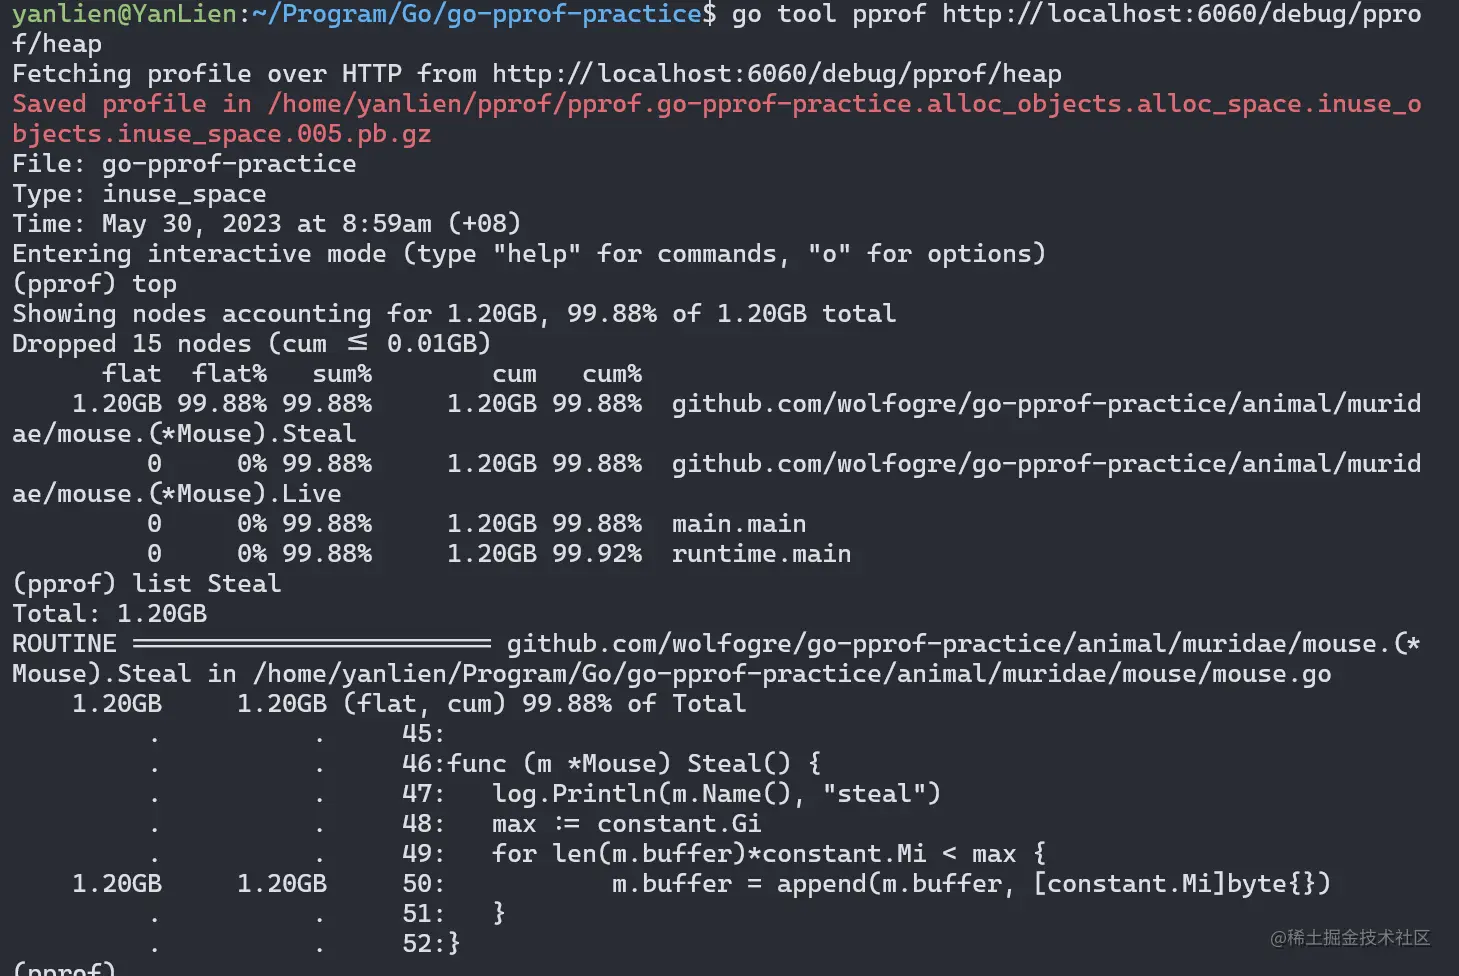Click the "sum%" column header
This screenshot has height=976, width=1459.
[x=341, y=374]
